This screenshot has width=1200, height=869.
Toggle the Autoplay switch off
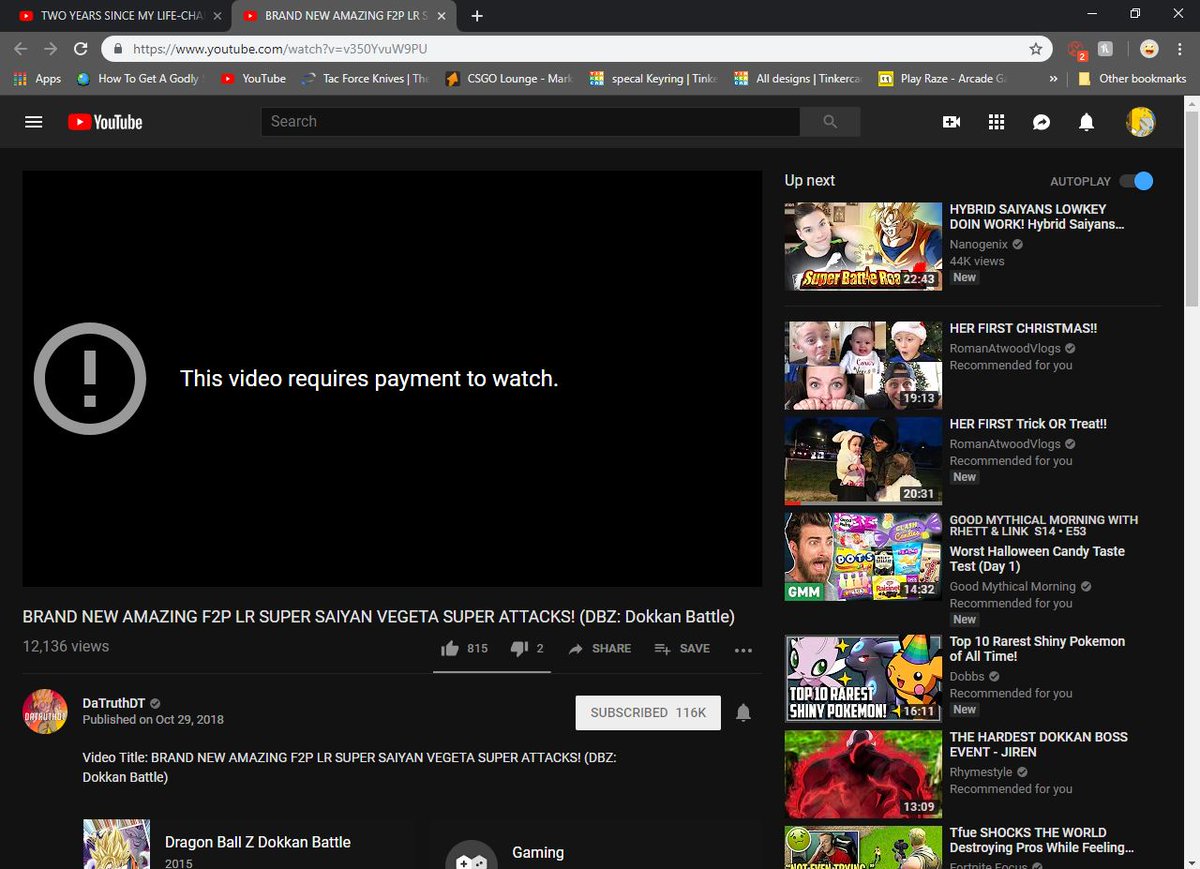1136,181
